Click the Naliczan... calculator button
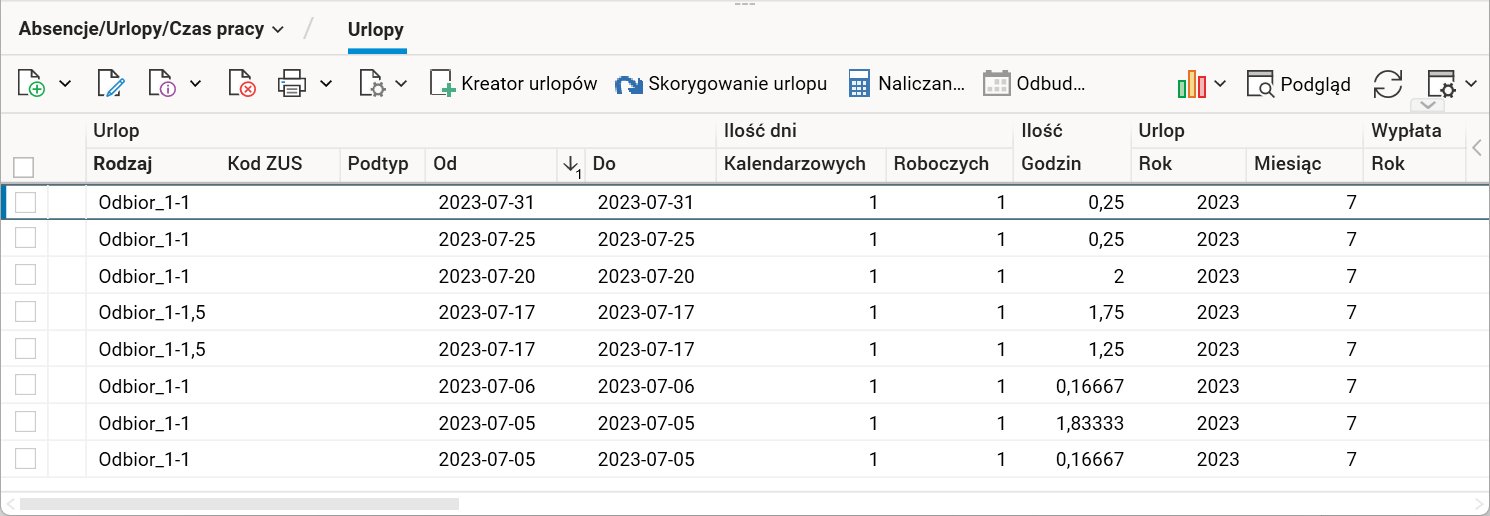Image resolution: width=1490 pixels, height=516 pixels. click(x=906, y=84)
